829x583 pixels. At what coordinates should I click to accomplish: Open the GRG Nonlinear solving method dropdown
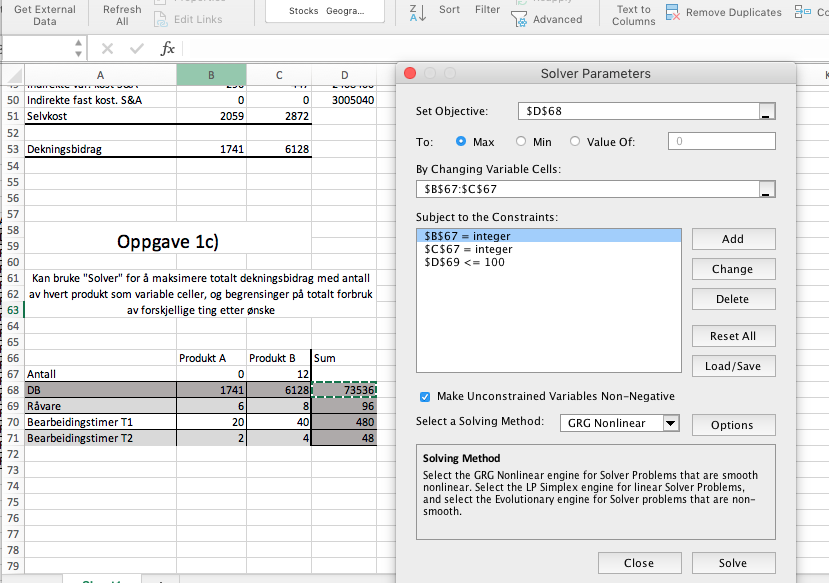point(670,423)
